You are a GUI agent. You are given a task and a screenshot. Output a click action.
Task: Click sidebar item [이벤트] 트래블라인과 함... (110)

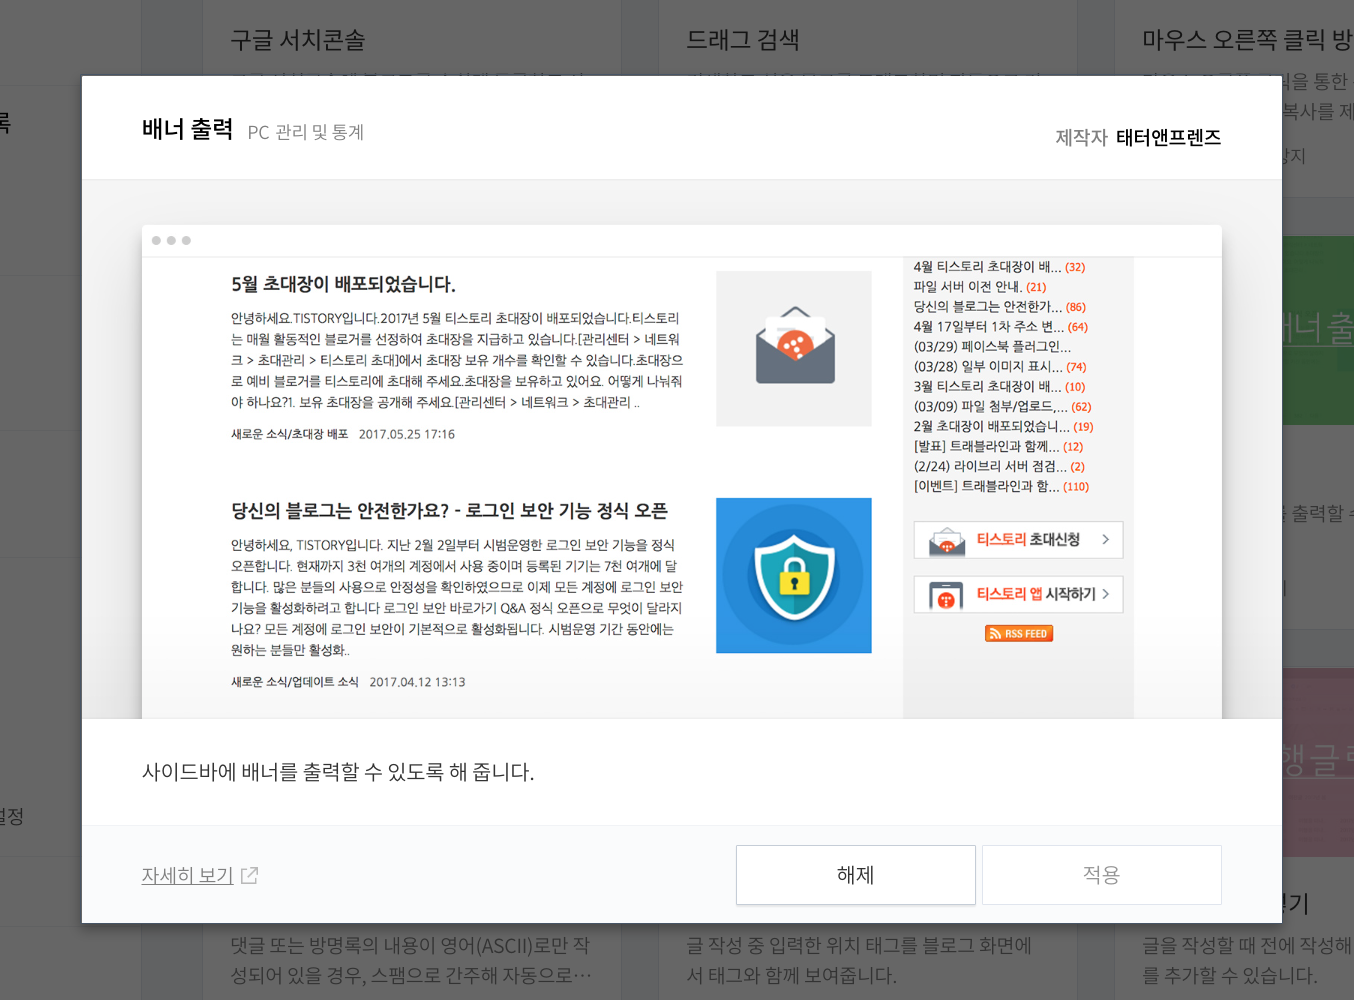[1001, 487]
